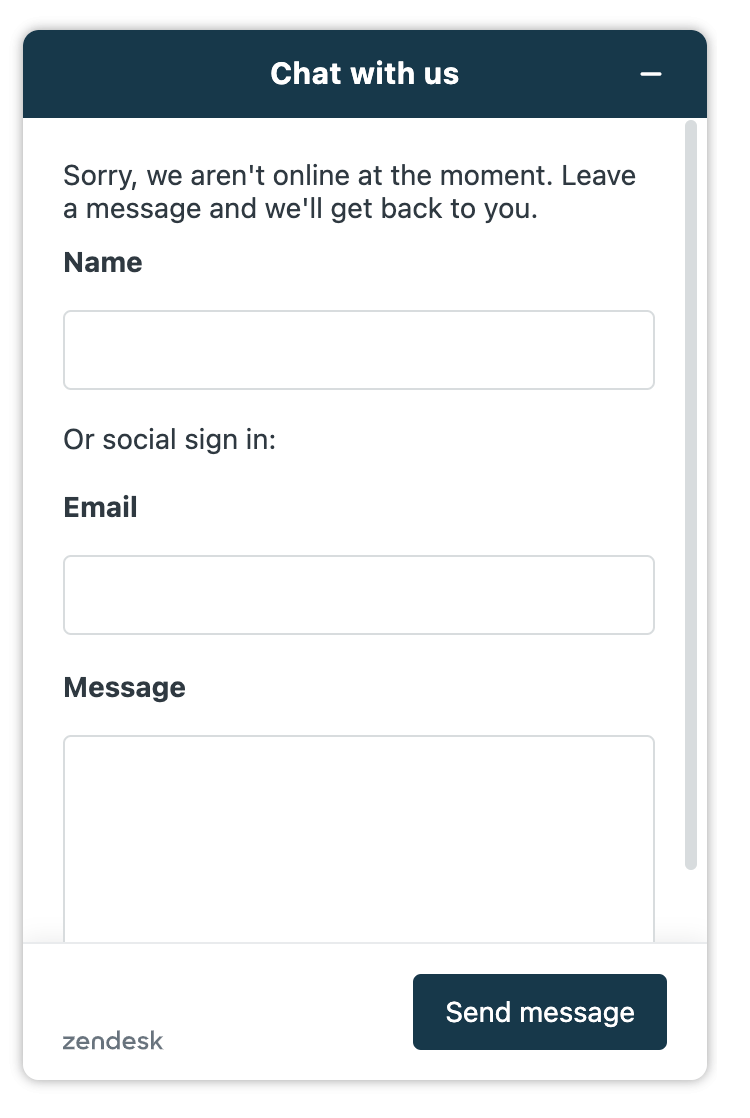The height and width of the screenshot is (1118, 750).
Task: Click the zendesk logo text in the footer
Action: (112, 1041)
